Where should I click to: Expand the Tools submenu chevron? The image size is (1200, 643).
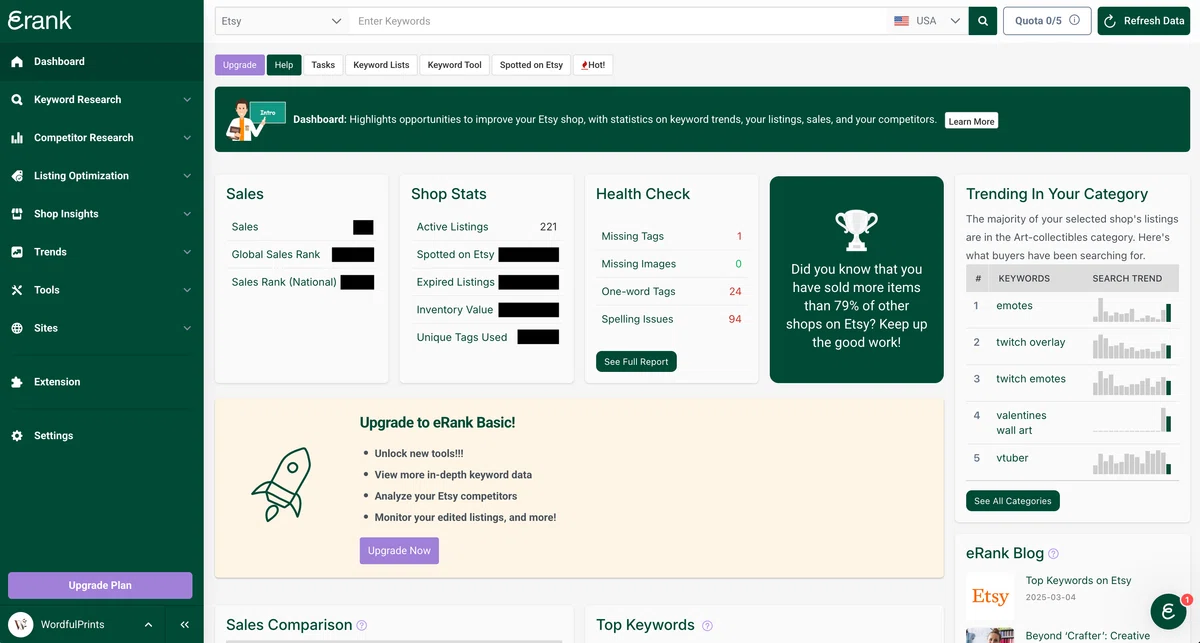click(x=187, y=290)
